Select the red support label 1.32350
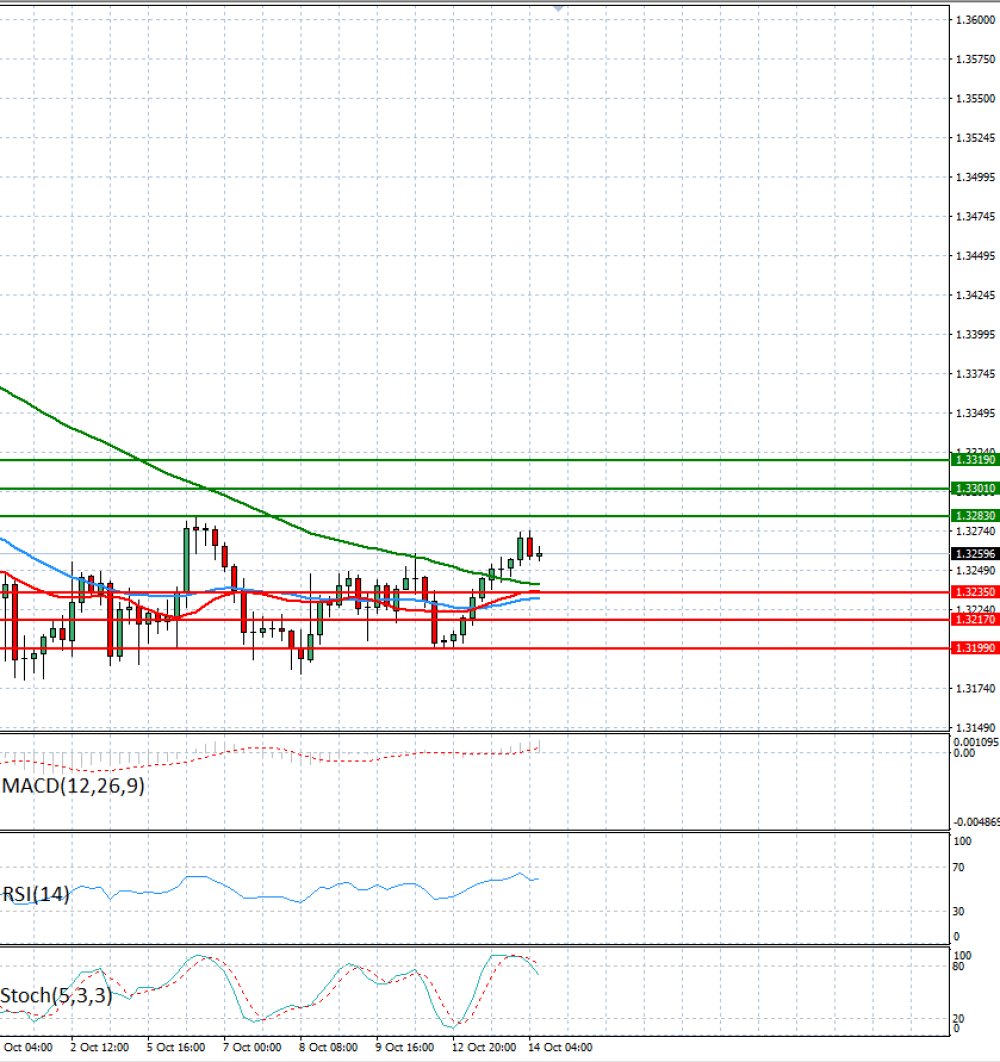1000x1062 pixels. (x=975, y=592)
